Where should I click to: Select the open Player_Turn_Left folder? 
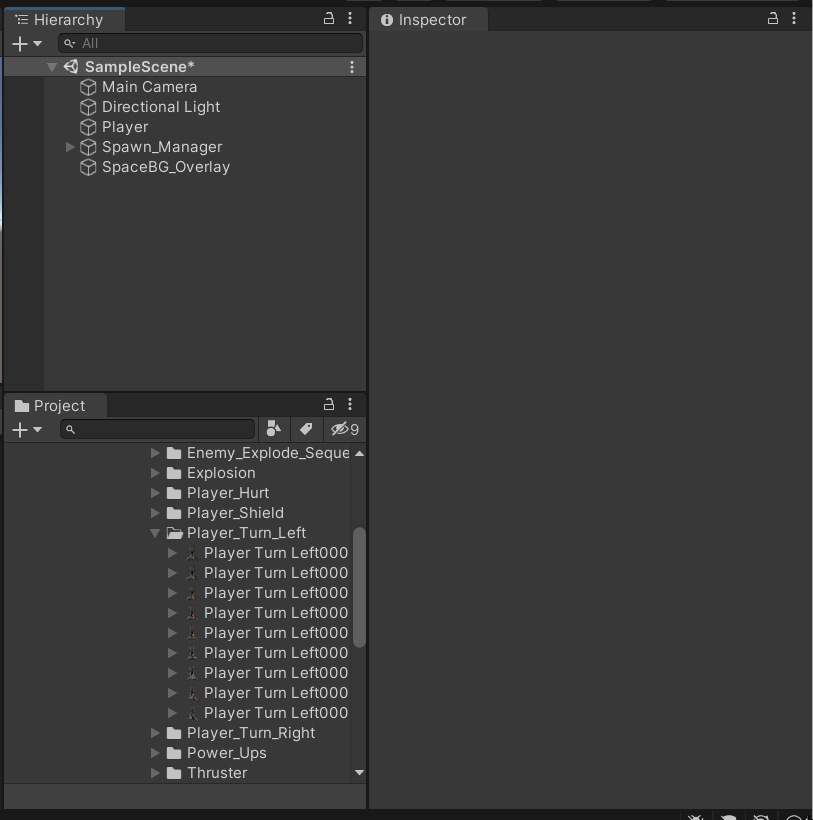click(x=246, y=533)
